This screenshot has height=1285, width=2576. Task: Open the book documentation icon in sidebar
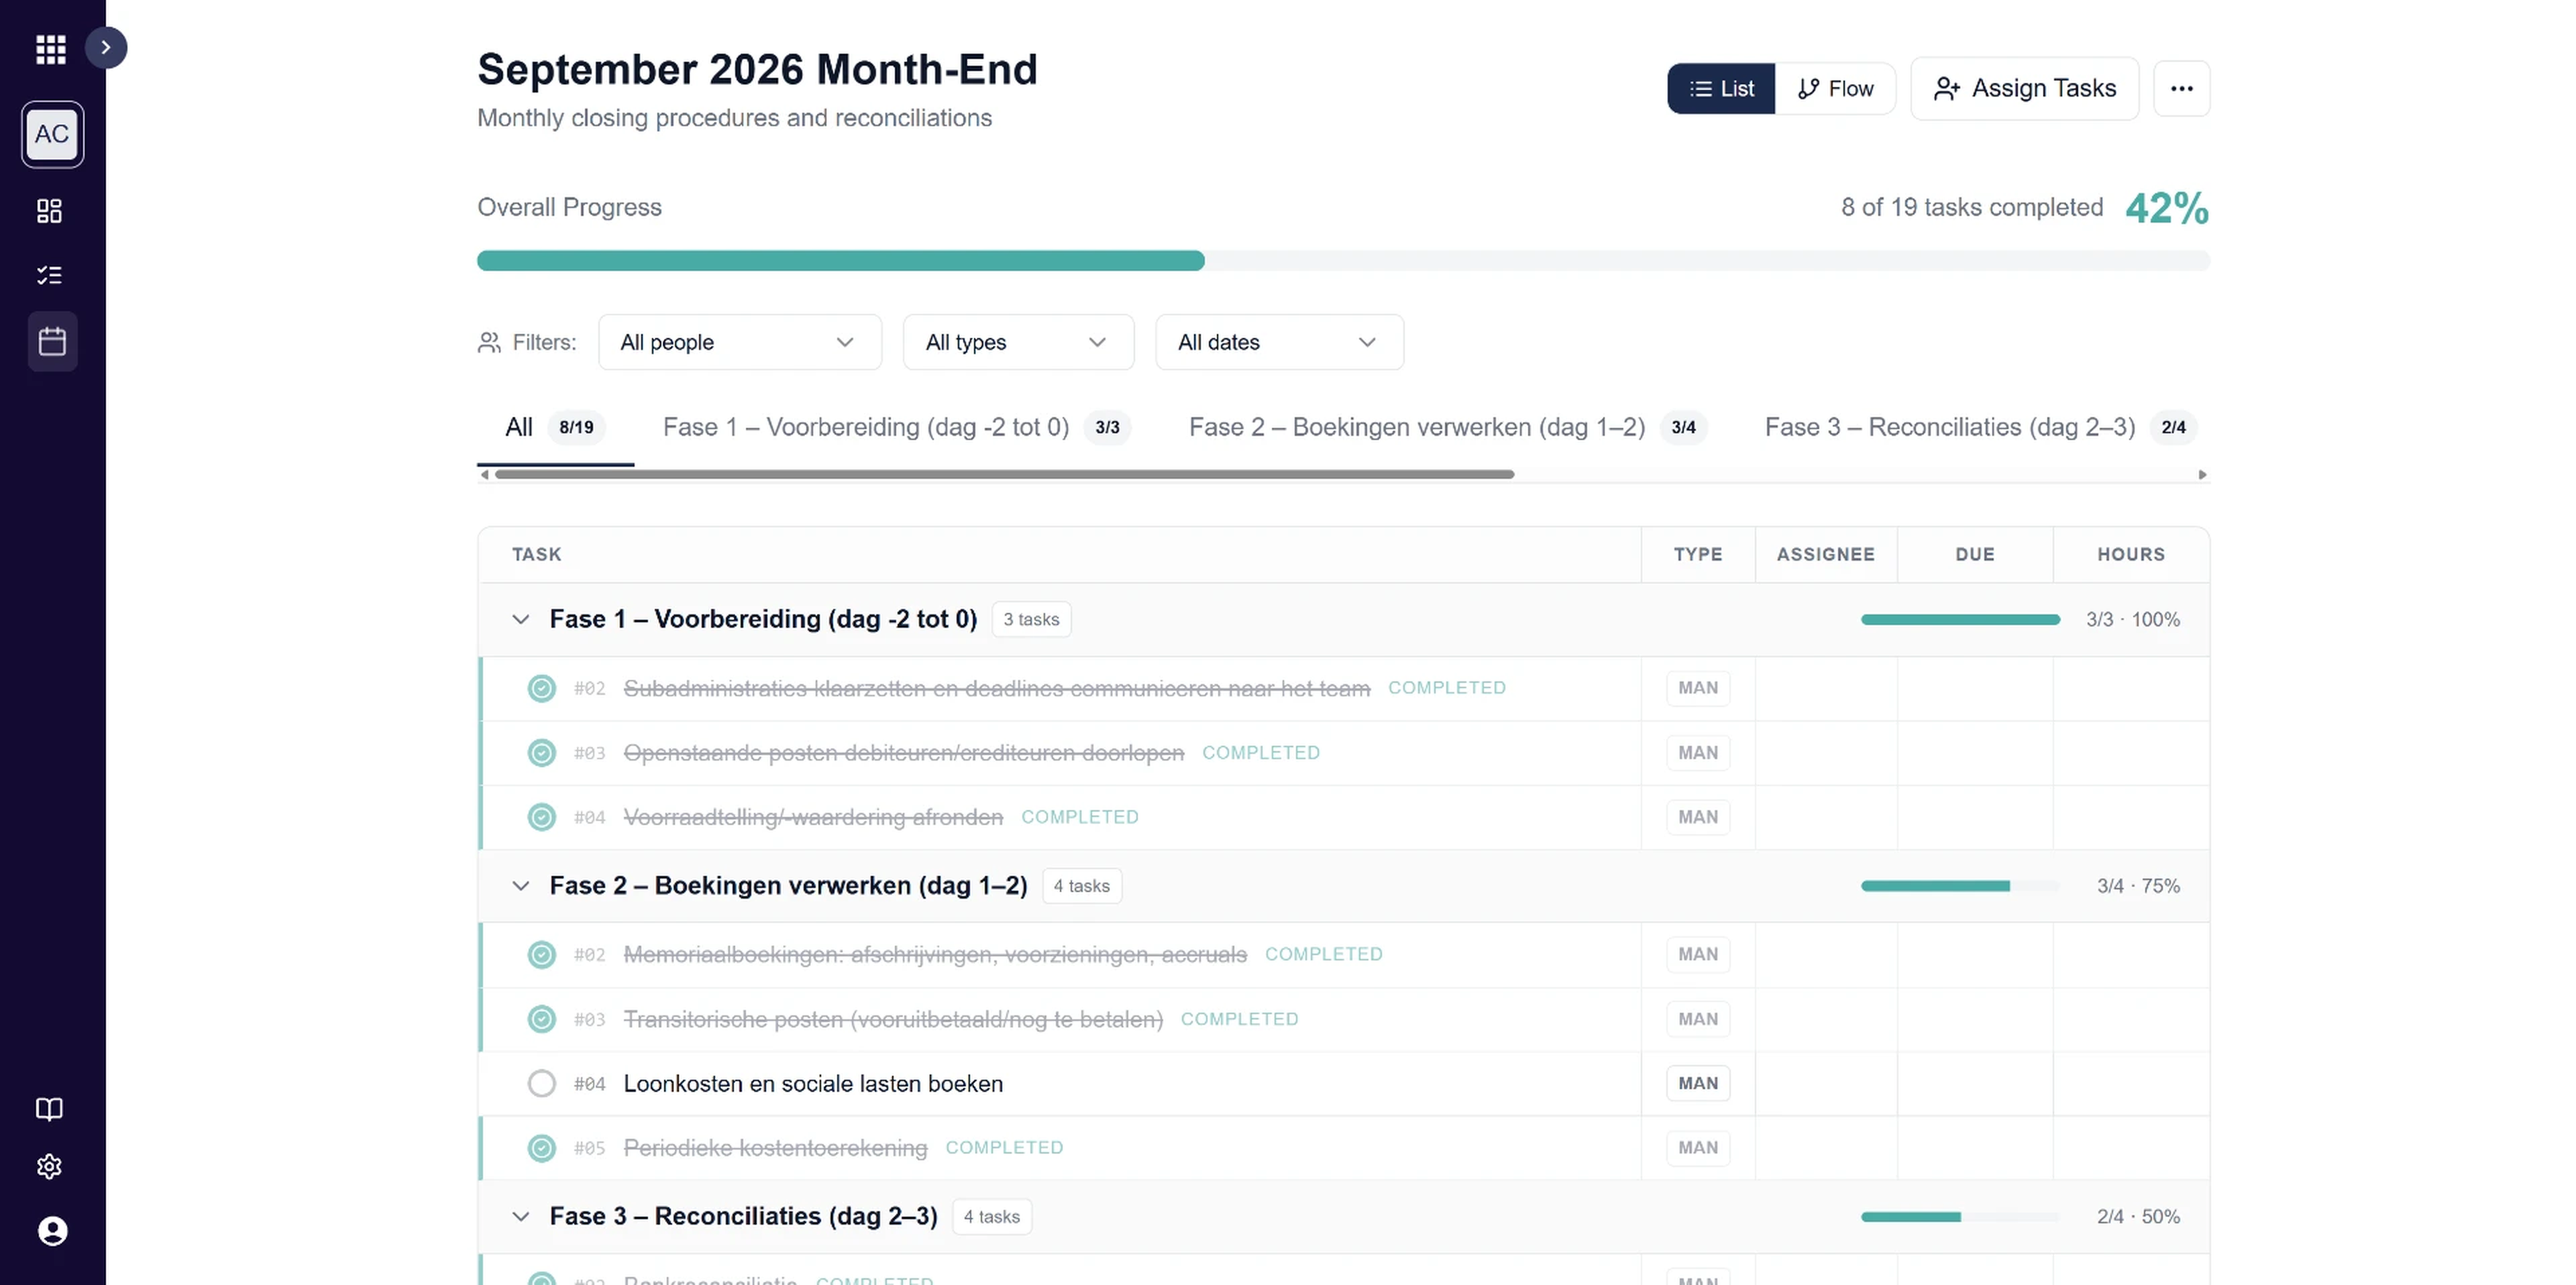coord(49,1108)
